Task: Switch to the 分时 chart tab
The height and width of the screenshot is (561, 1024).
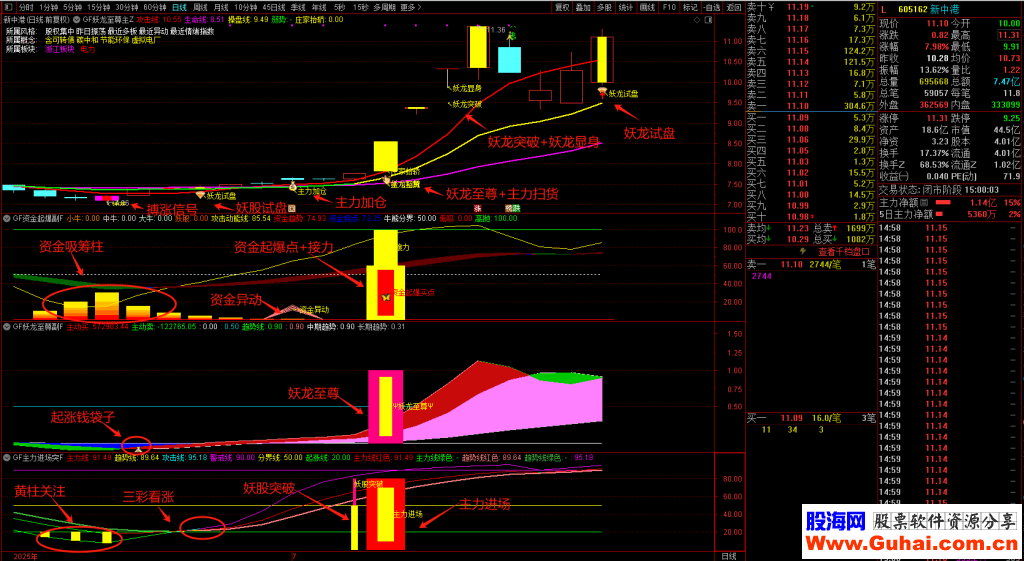Action: 26,8
